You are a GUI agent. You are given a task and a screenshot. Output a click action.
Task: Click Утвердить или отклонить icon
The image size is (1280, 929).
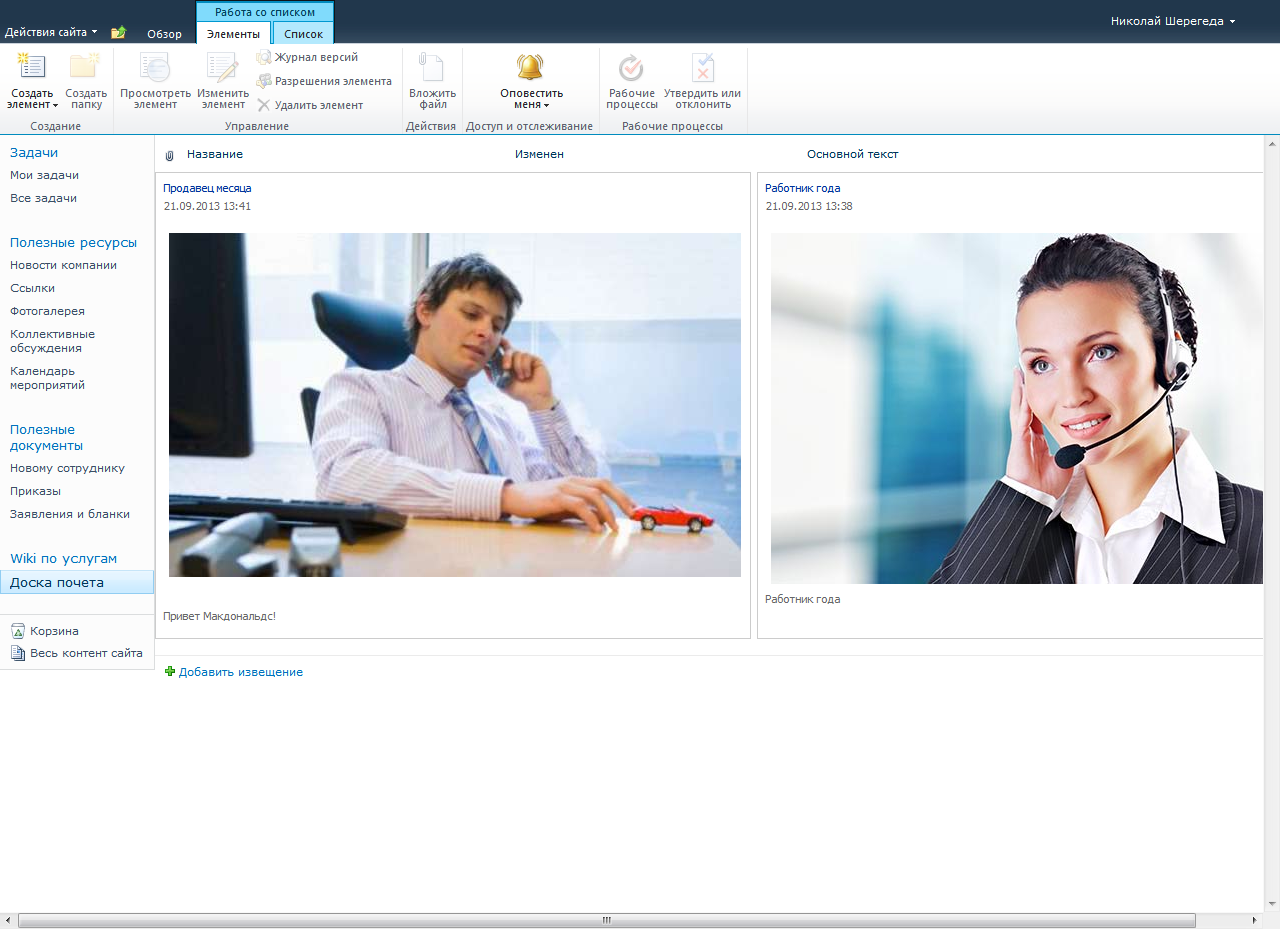703,67
